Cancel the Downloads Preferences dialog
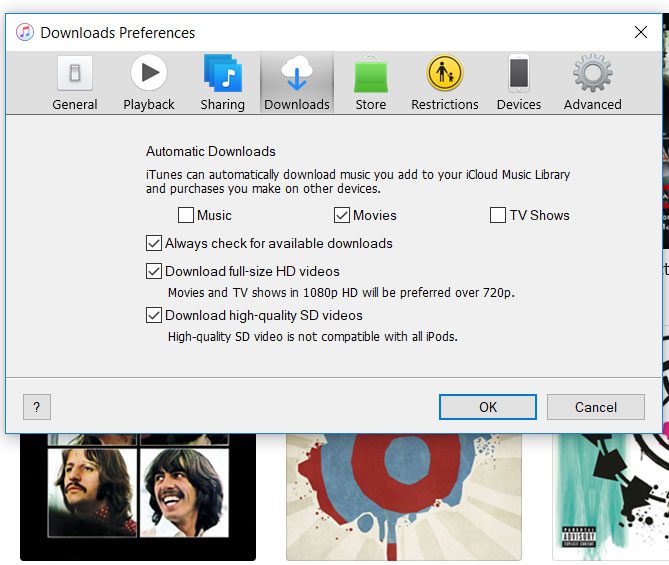 coord(595,407)
